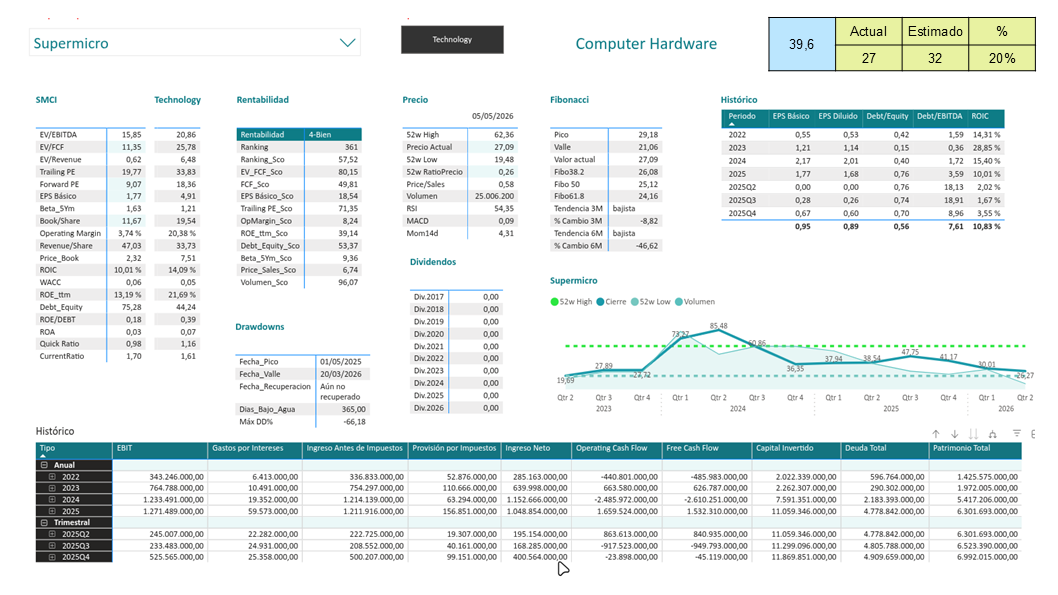The image size is (1058, 595).
Task: Select the blue 39,6 score cell
Action: [x=802, y=45]
